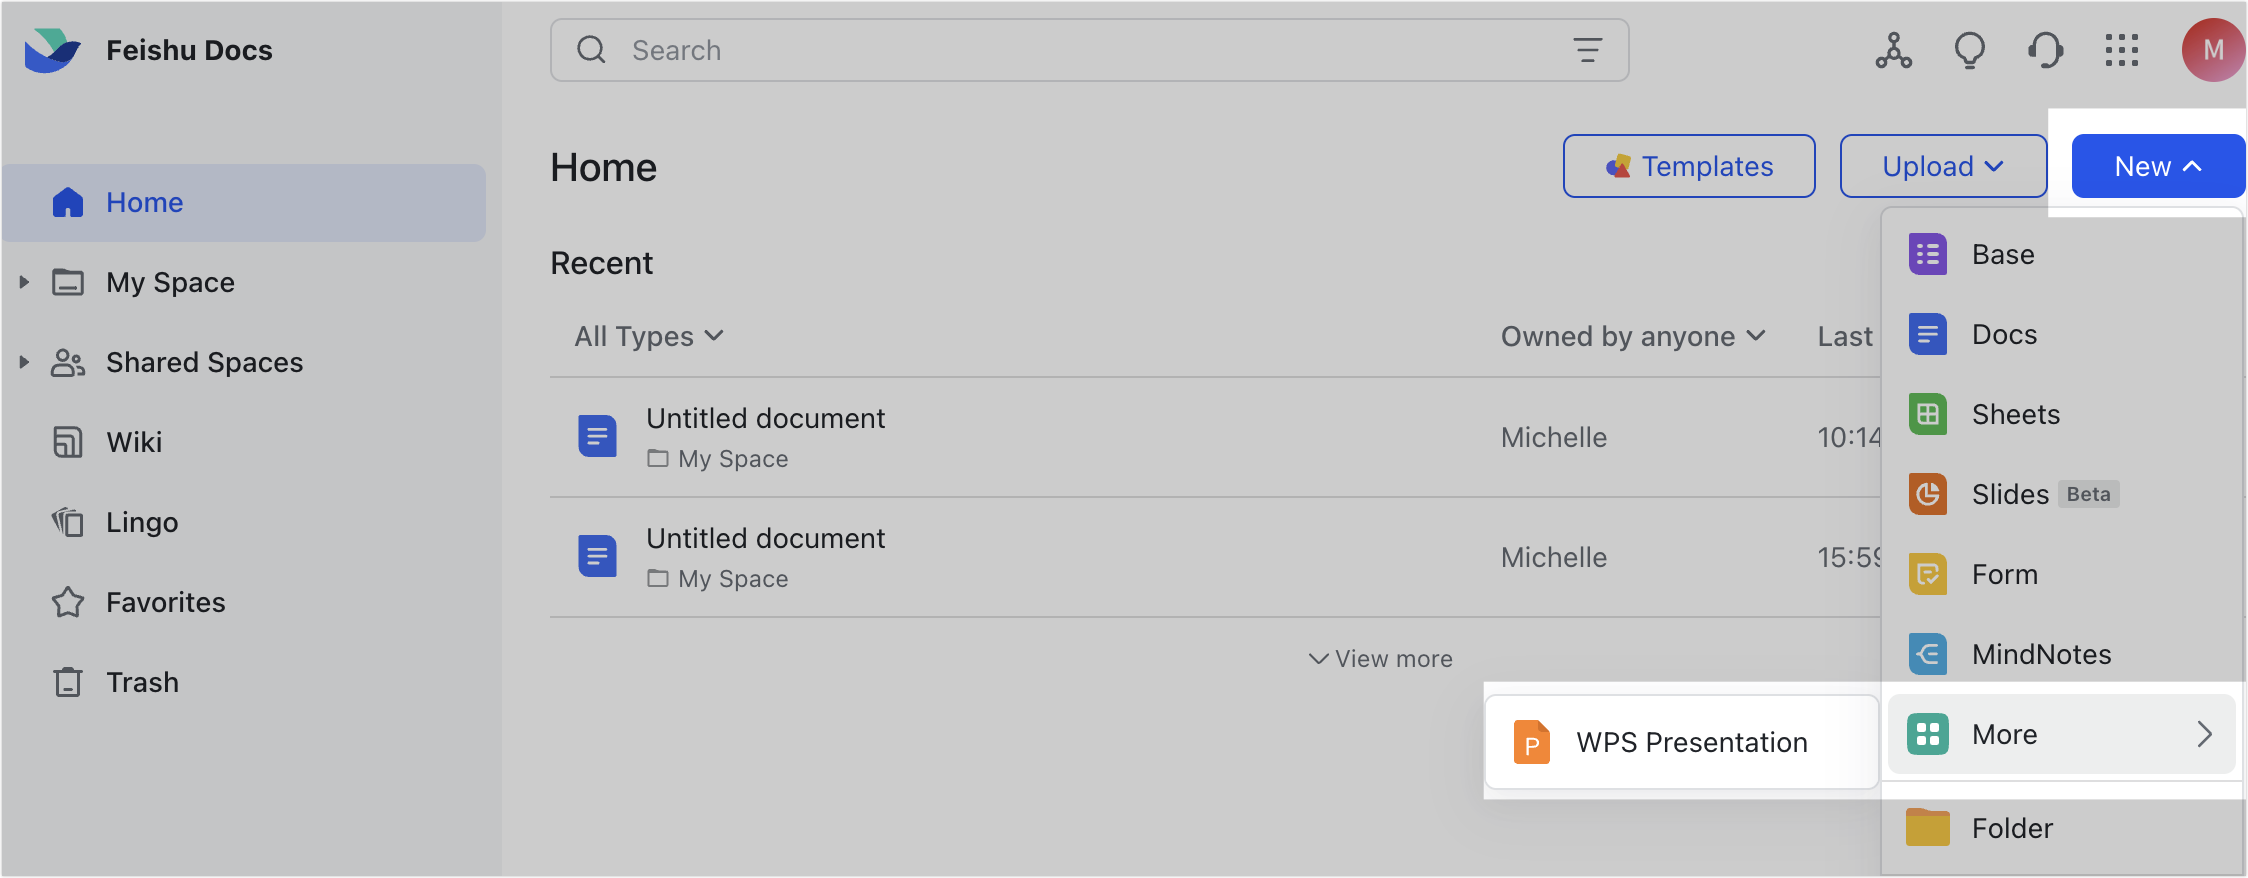Click the Wiki icon in sidebar
2248x878 pixels.
click(67, 442)
